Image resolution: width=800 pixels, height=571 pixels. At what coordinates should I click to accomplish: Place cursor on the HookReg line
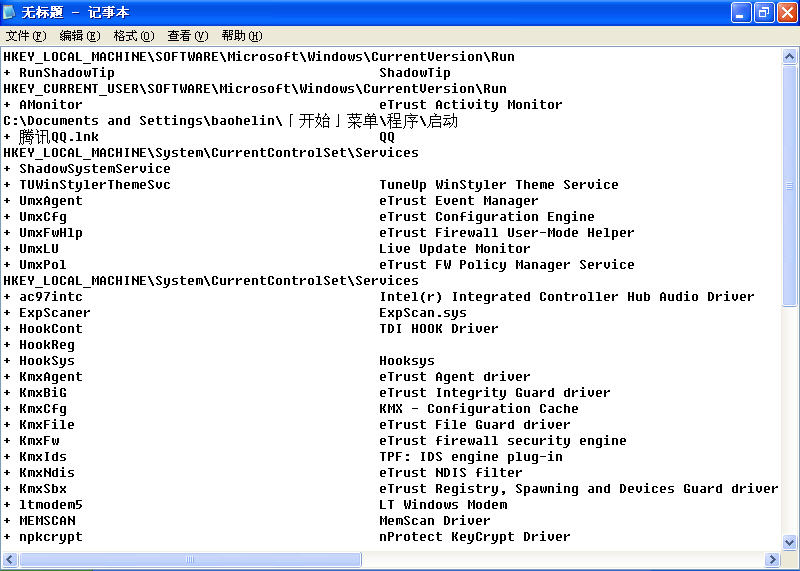[x=46, y=345]
